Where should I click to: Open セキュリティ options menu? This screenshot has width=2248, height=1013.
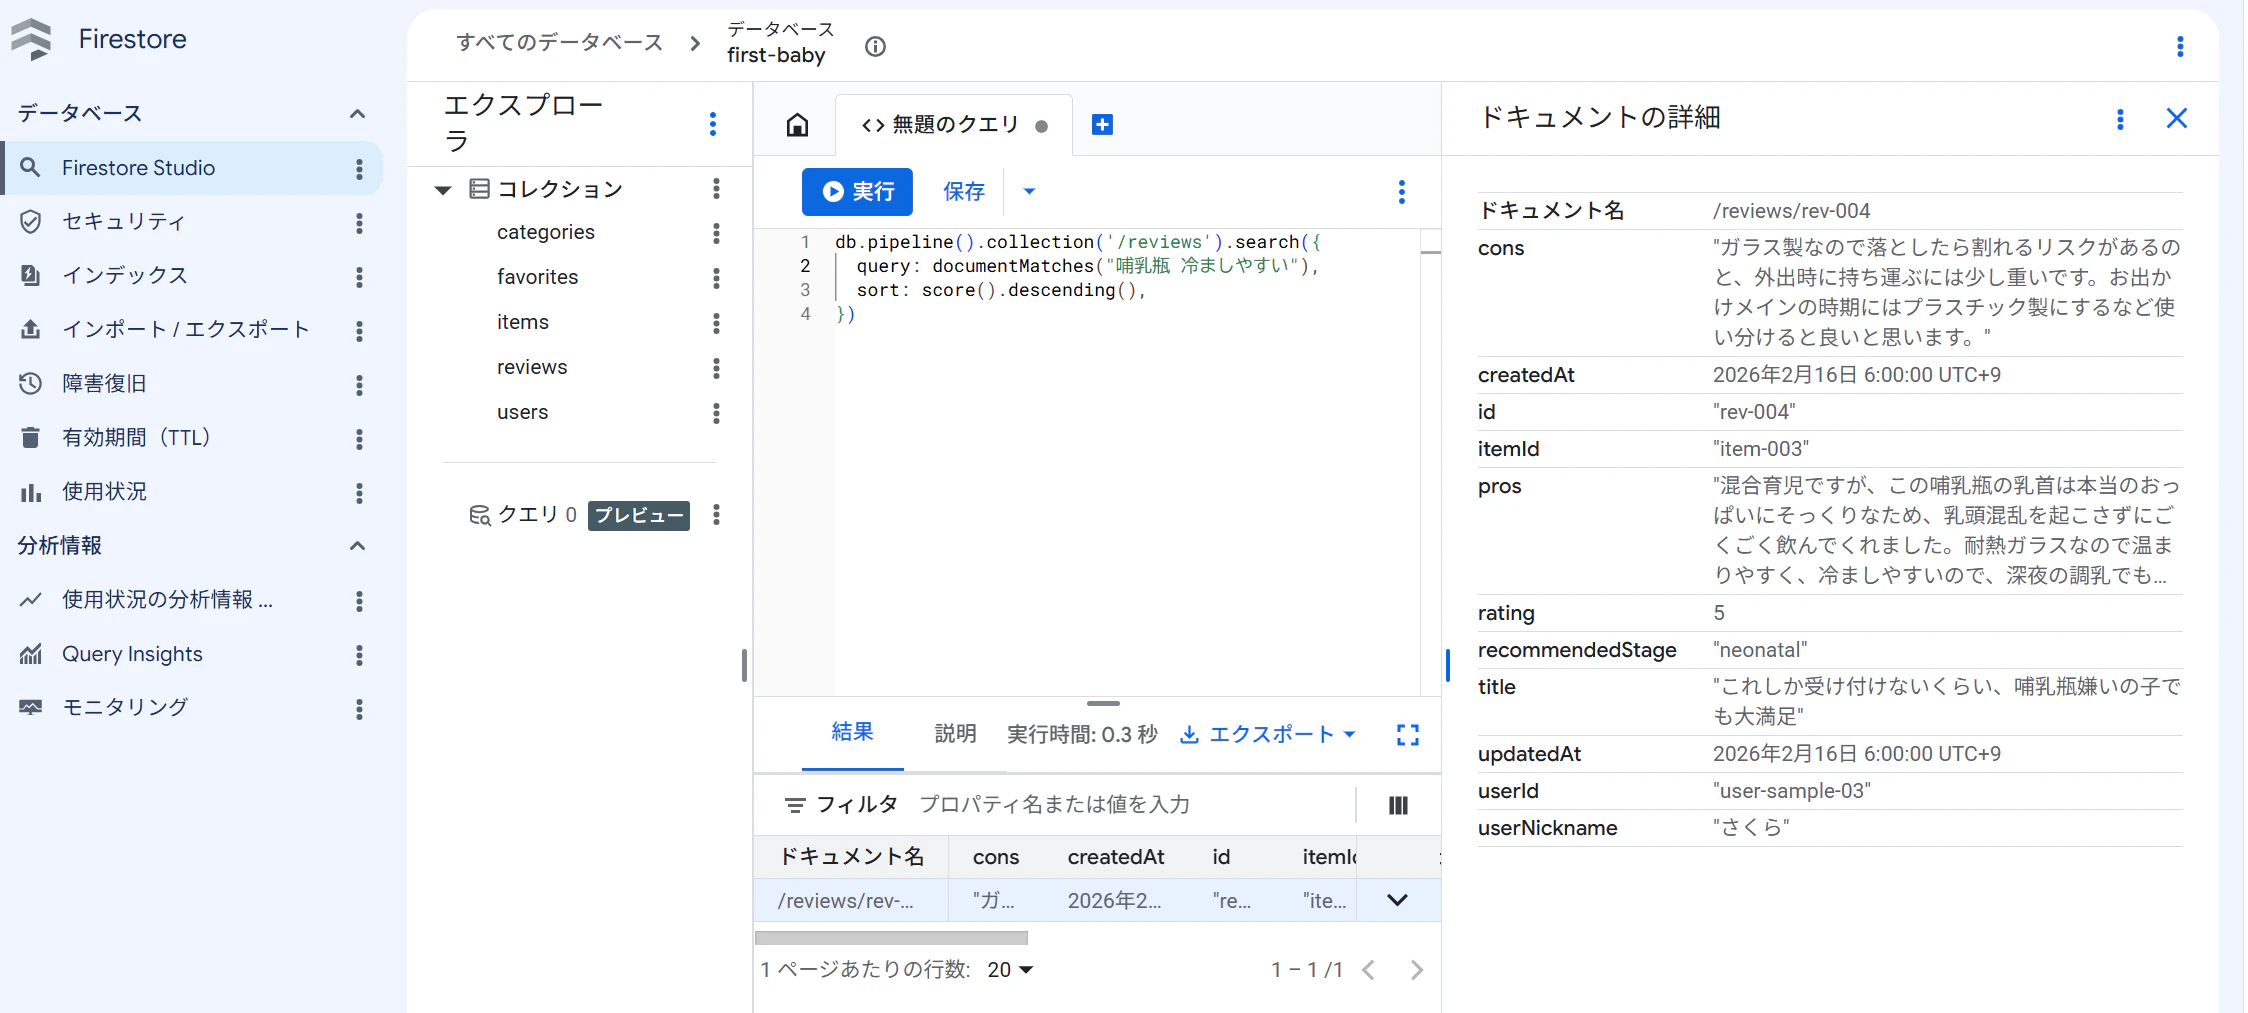pyautogui.click(x=359, y=222)
